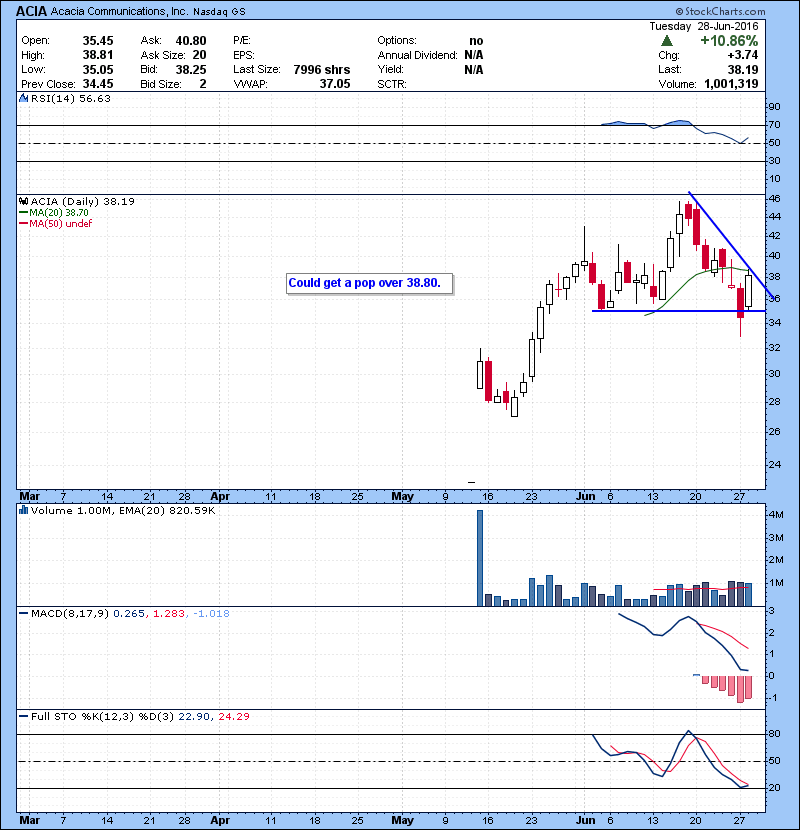Click the blue descending trendline on the price chart

(731, 244)
